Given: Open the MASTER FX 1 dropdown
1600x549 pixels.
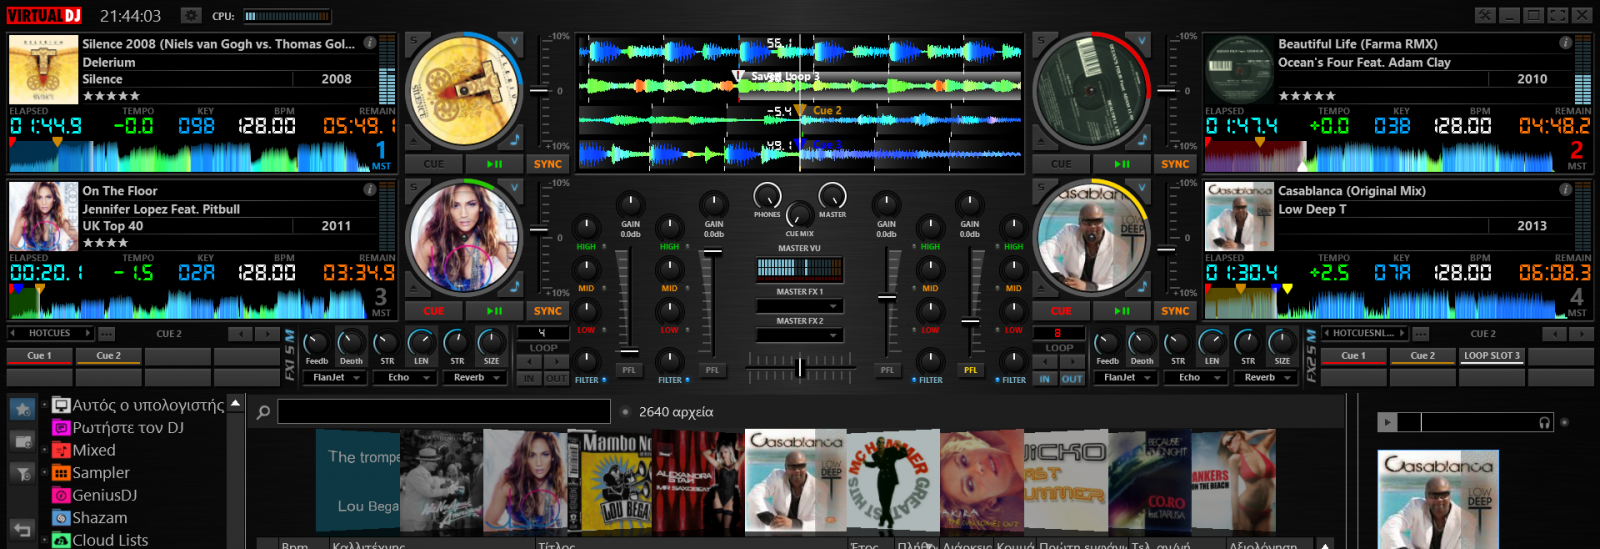Looking at the screenshot, I should [800, 306].
